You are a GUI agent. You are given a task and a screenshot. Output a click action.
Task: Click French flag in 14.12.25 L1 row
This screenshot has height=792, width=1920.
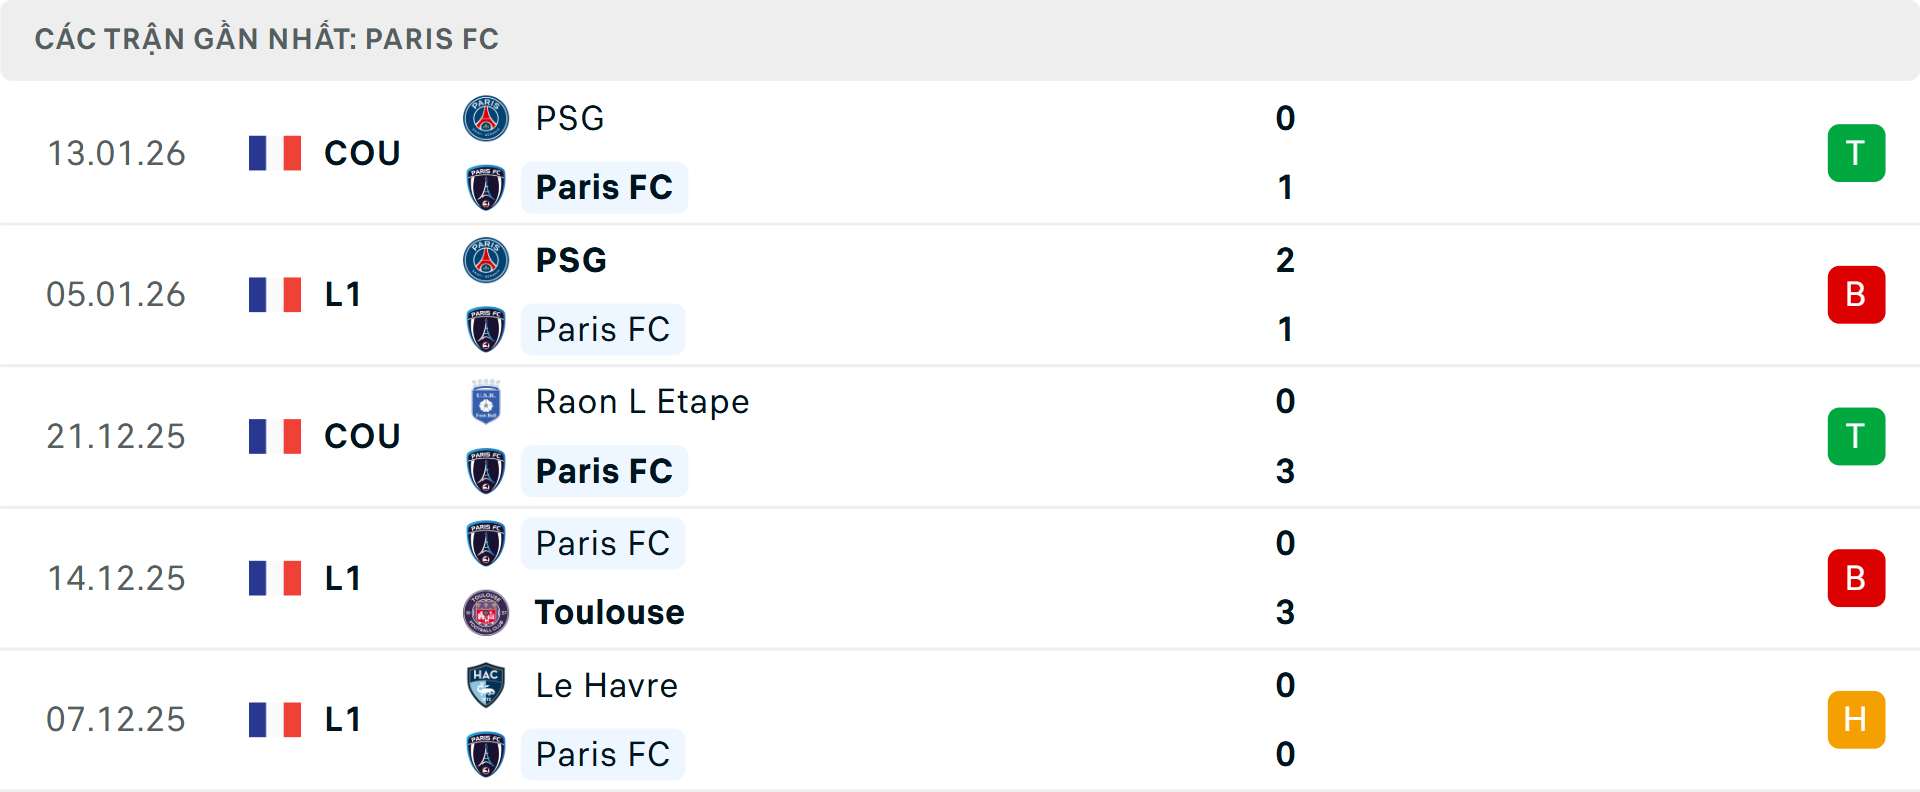pyautogui.click(x=275, y=578)
